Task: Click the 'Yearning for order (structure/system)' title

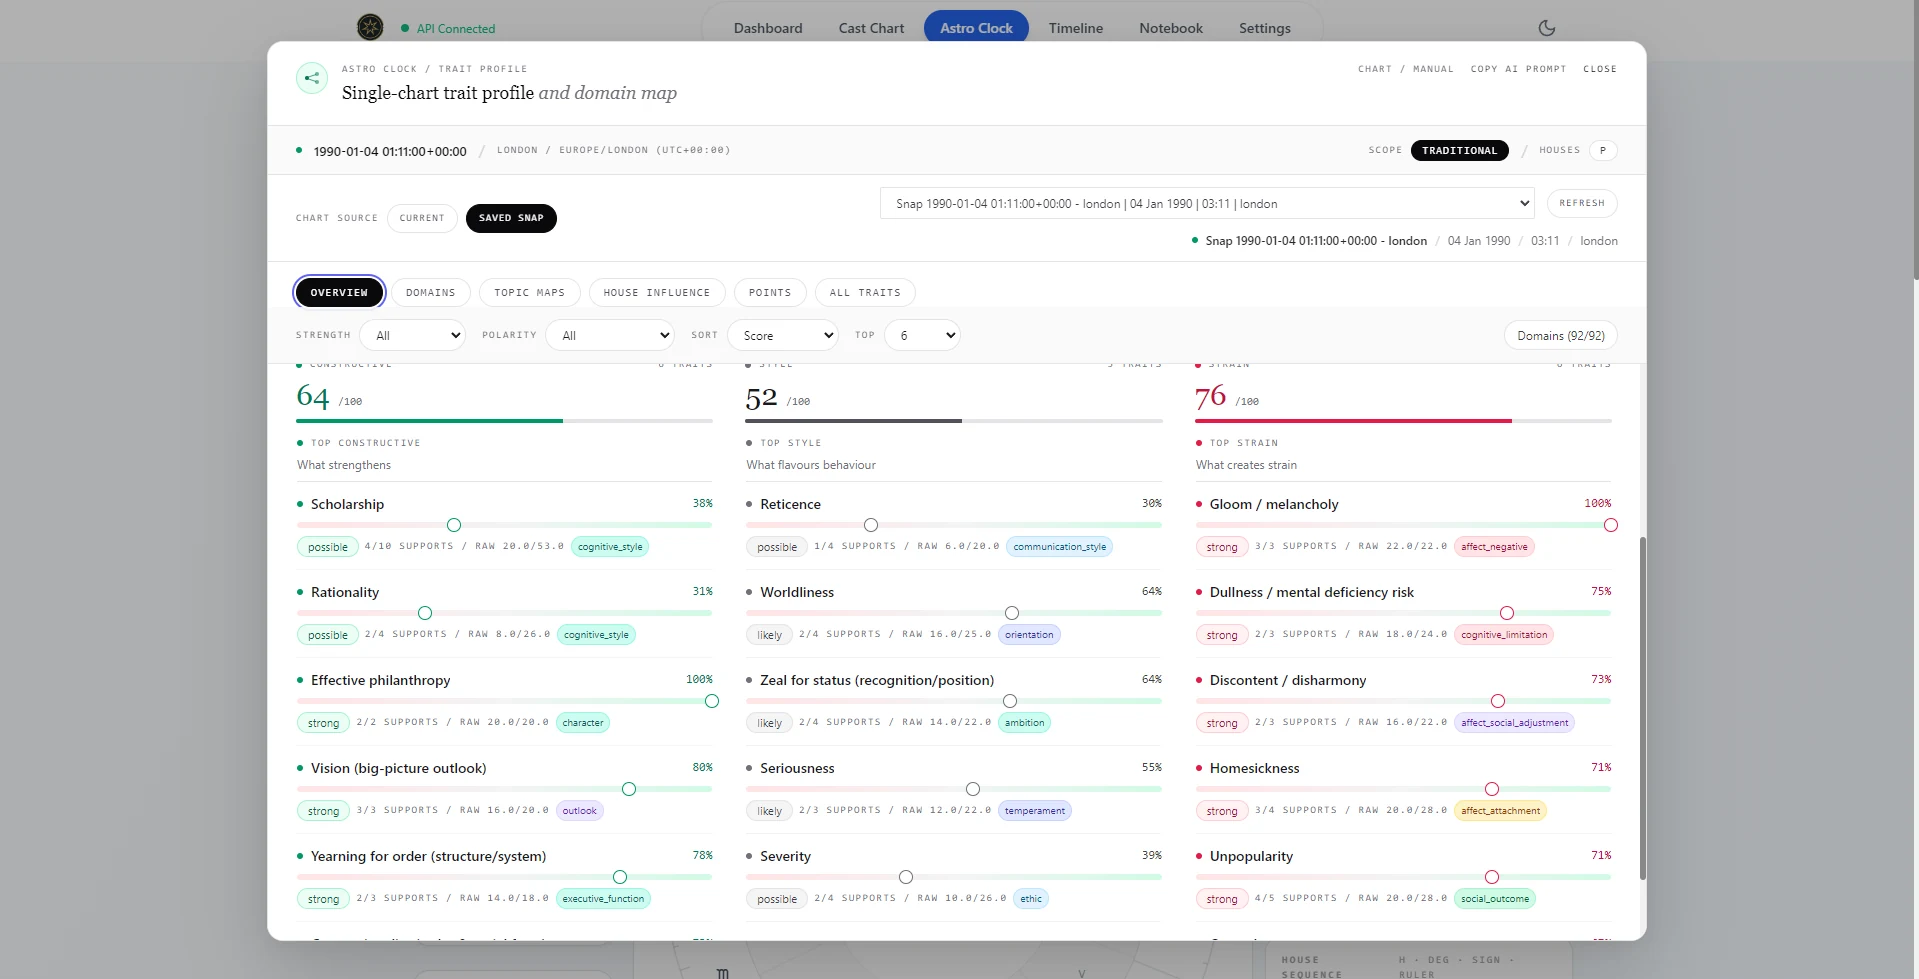Action: (x=429, y=856)
